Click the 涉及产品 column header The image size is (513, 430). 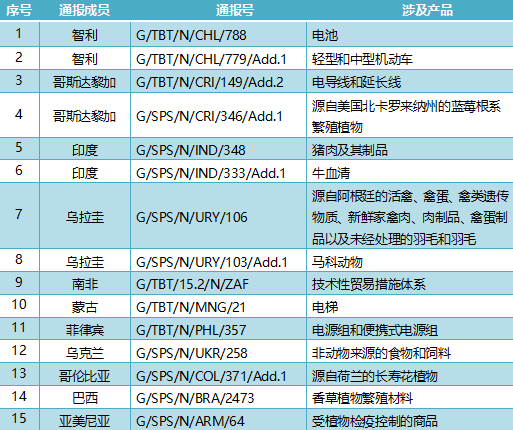(427, 11)
